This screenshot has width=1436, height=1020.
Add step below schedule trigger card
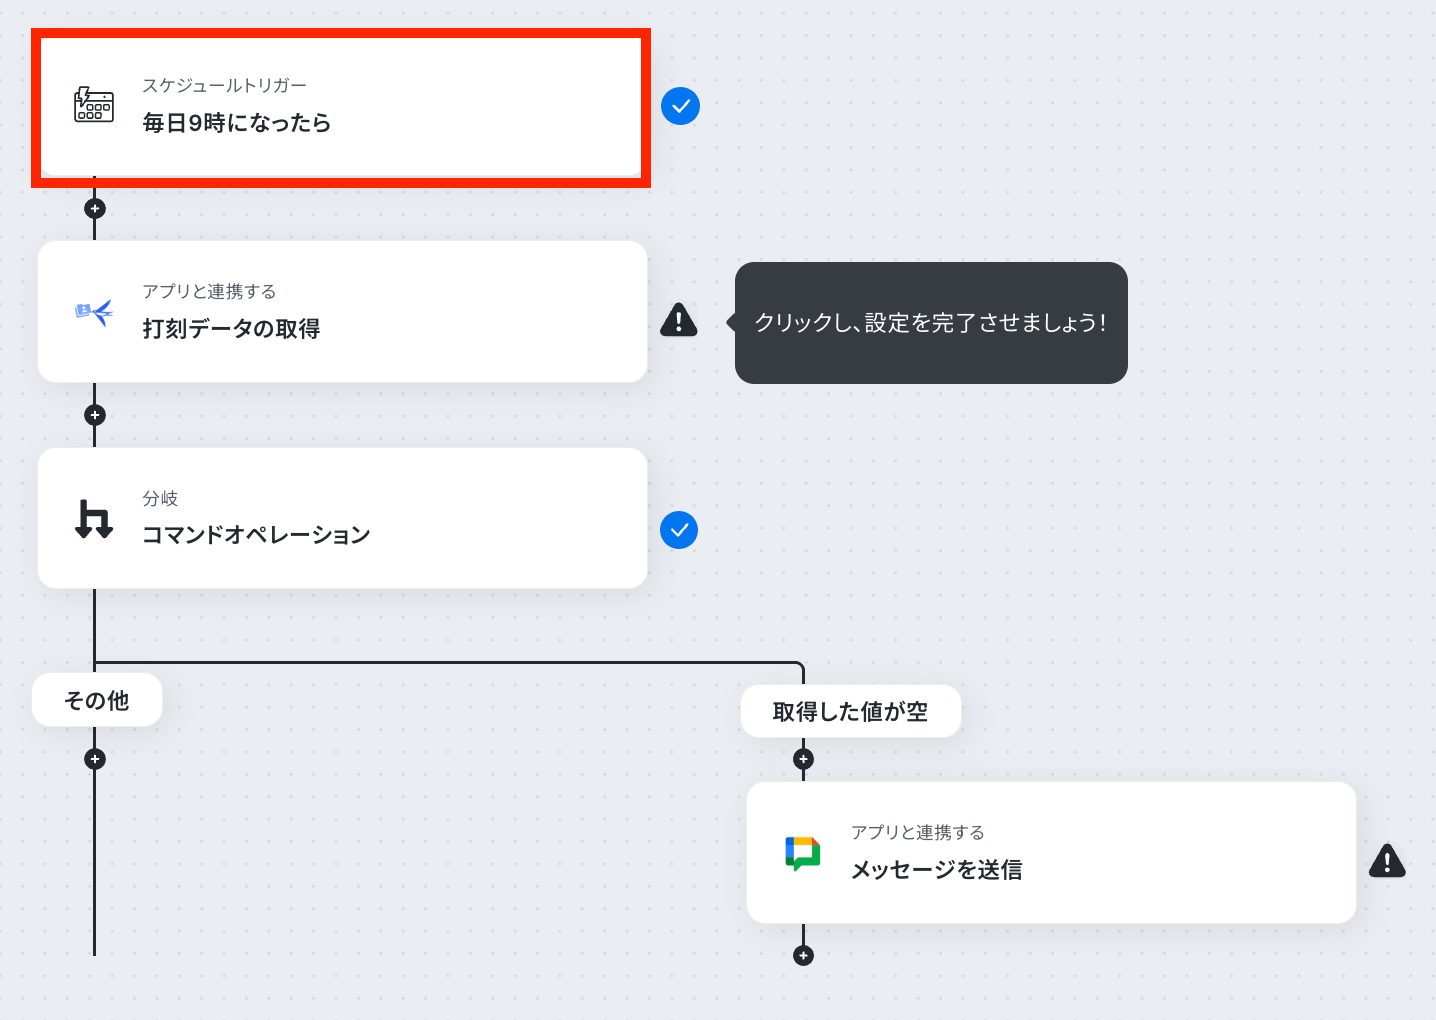pos(95,209)
